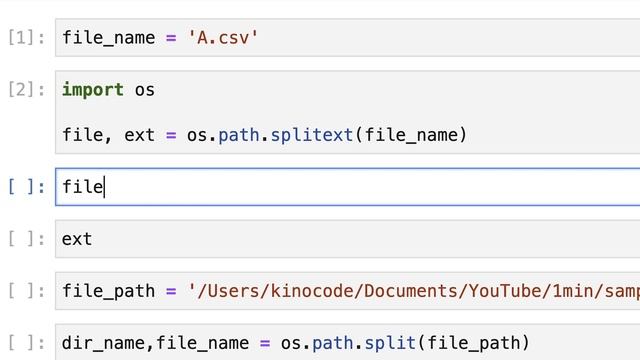Image resolution: width=640 pixels, height=360 pixels.
Task: Click the file_name = 'A.csv' code cell
Action: tap(347, 38)
